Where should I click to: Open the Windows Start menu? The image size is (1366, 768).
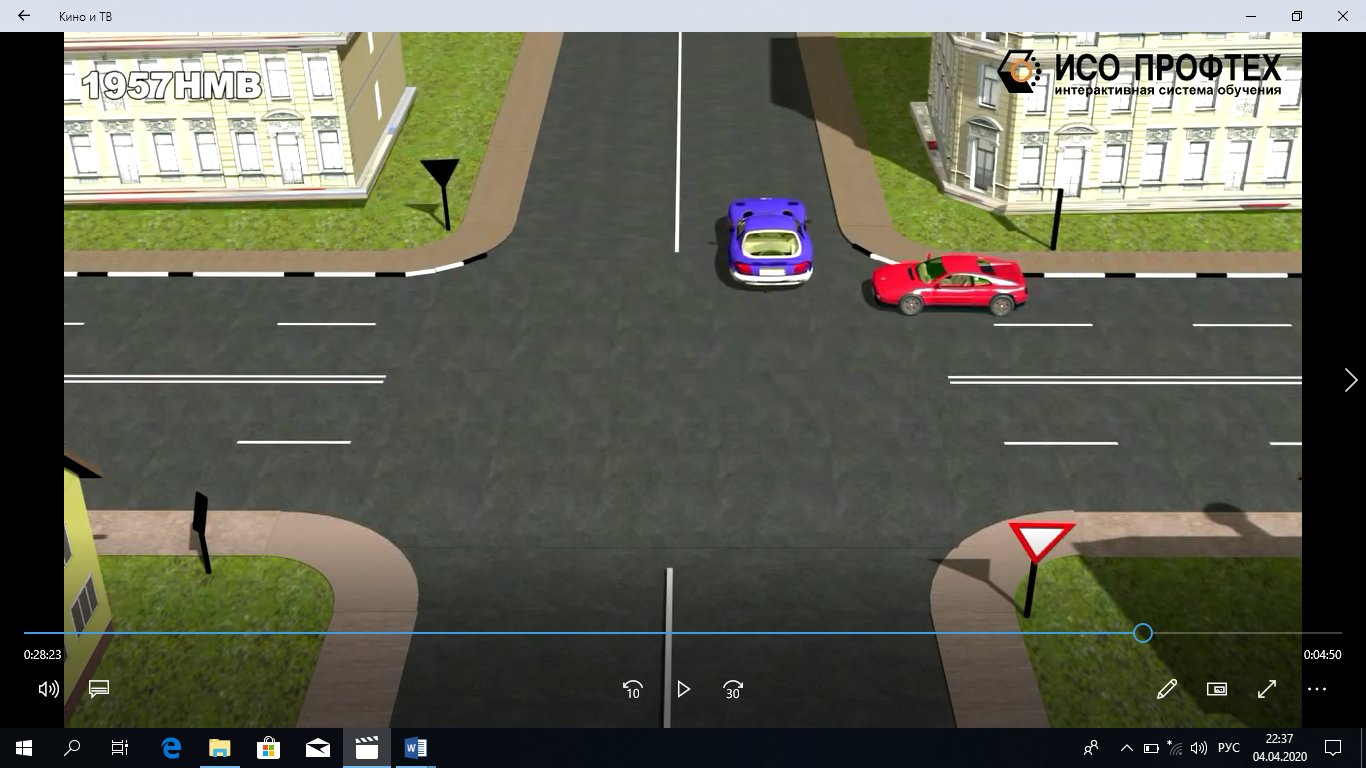pyautogui.click(x=23, y=748)
